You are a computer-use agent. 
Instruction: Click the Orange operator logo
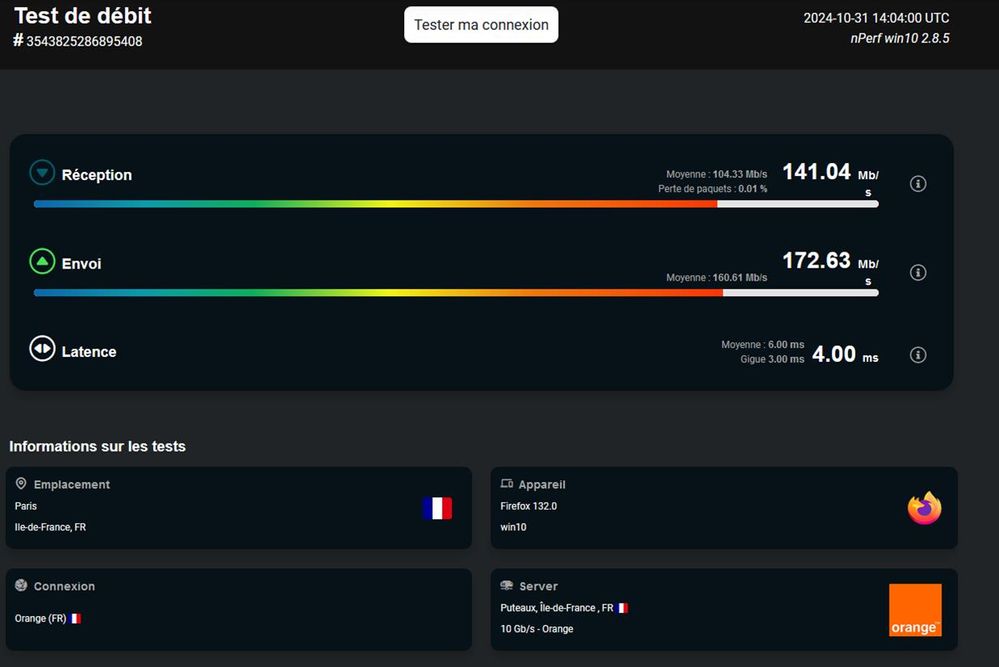click(x=915, y=610)
